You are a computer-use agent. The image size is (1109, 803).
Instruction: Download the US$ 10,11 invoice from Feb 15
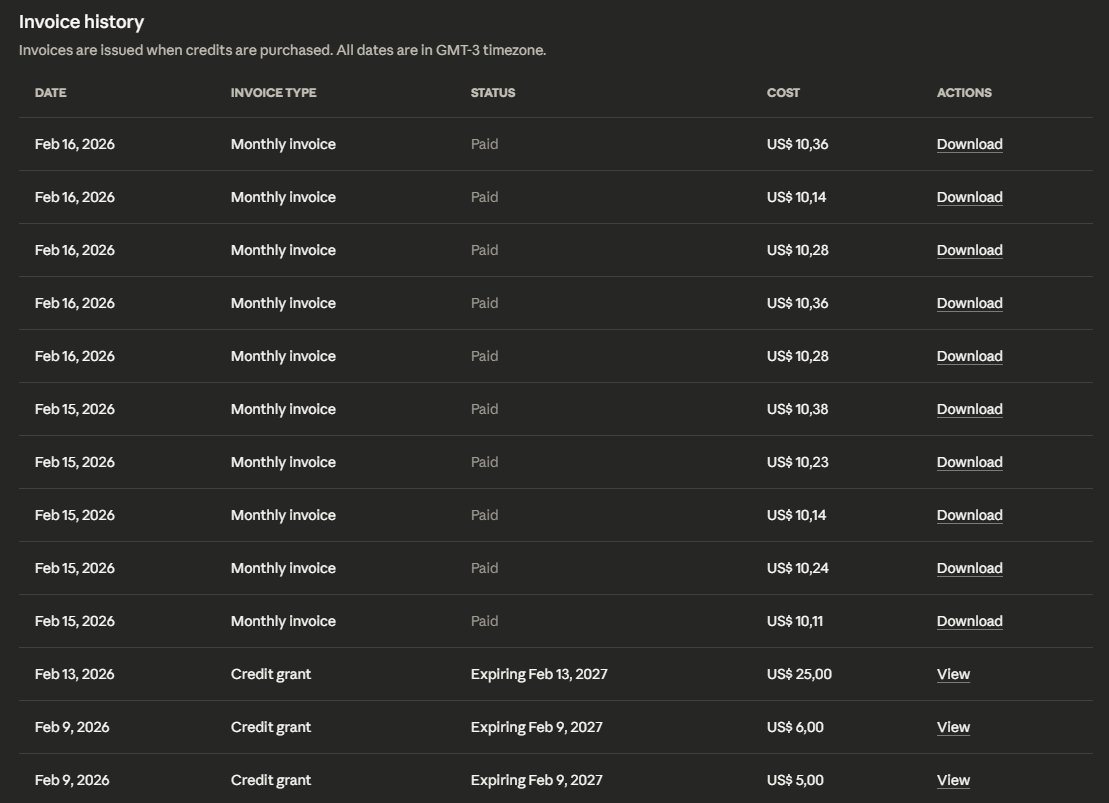tap(969, 621)
